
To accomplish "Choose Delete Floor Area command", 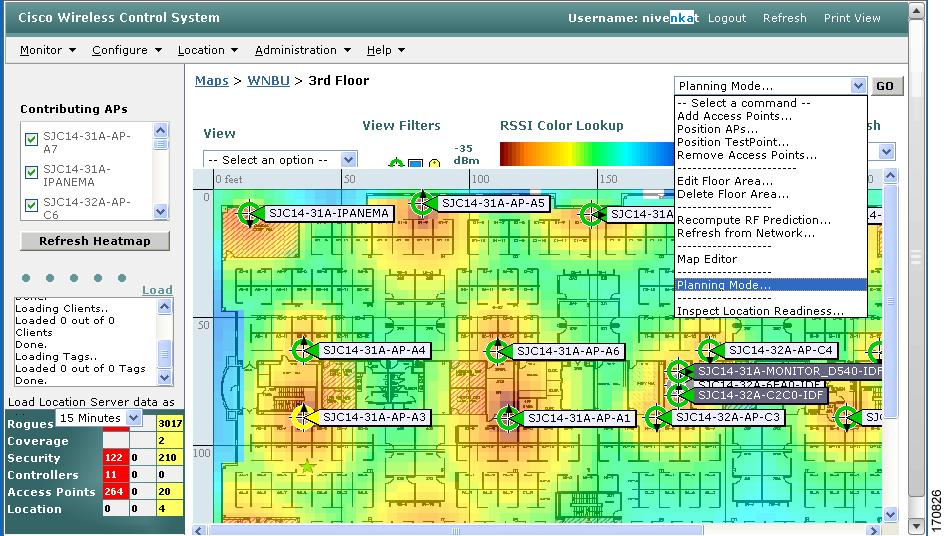I will (x=733, y=195).
